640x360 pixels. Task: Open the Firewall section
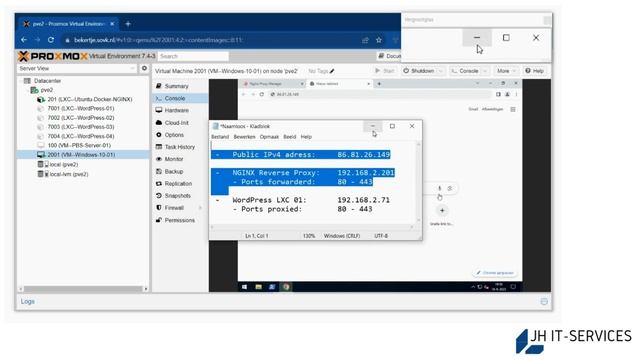(174, 208)
